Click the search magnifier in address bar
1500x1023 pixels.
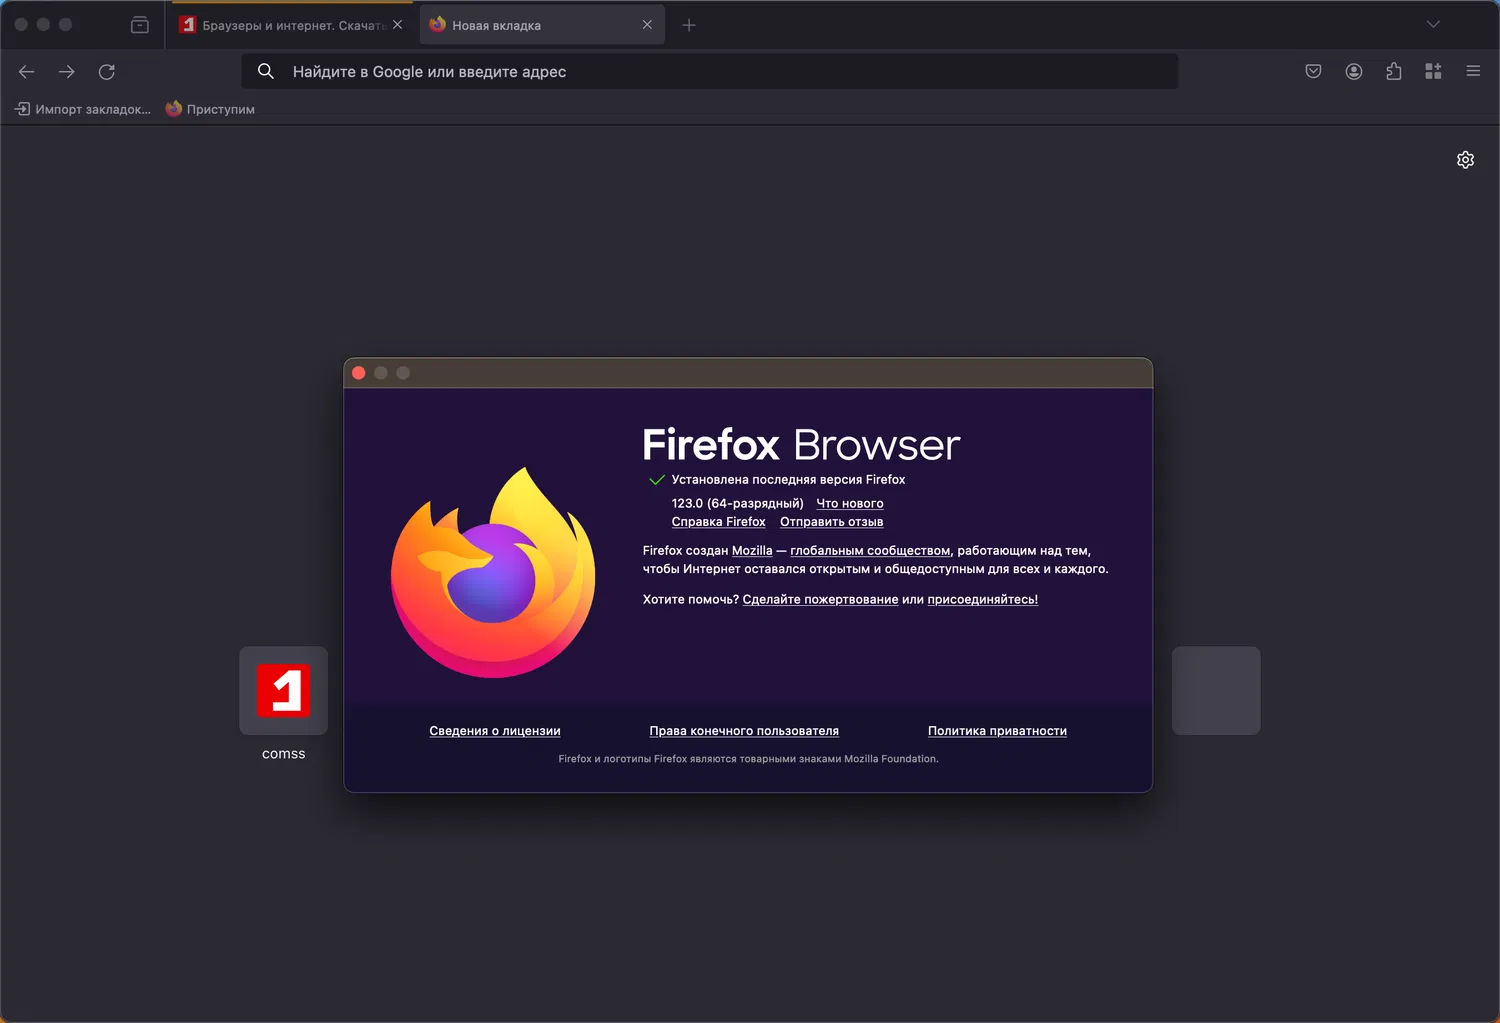tap(266, 72)
